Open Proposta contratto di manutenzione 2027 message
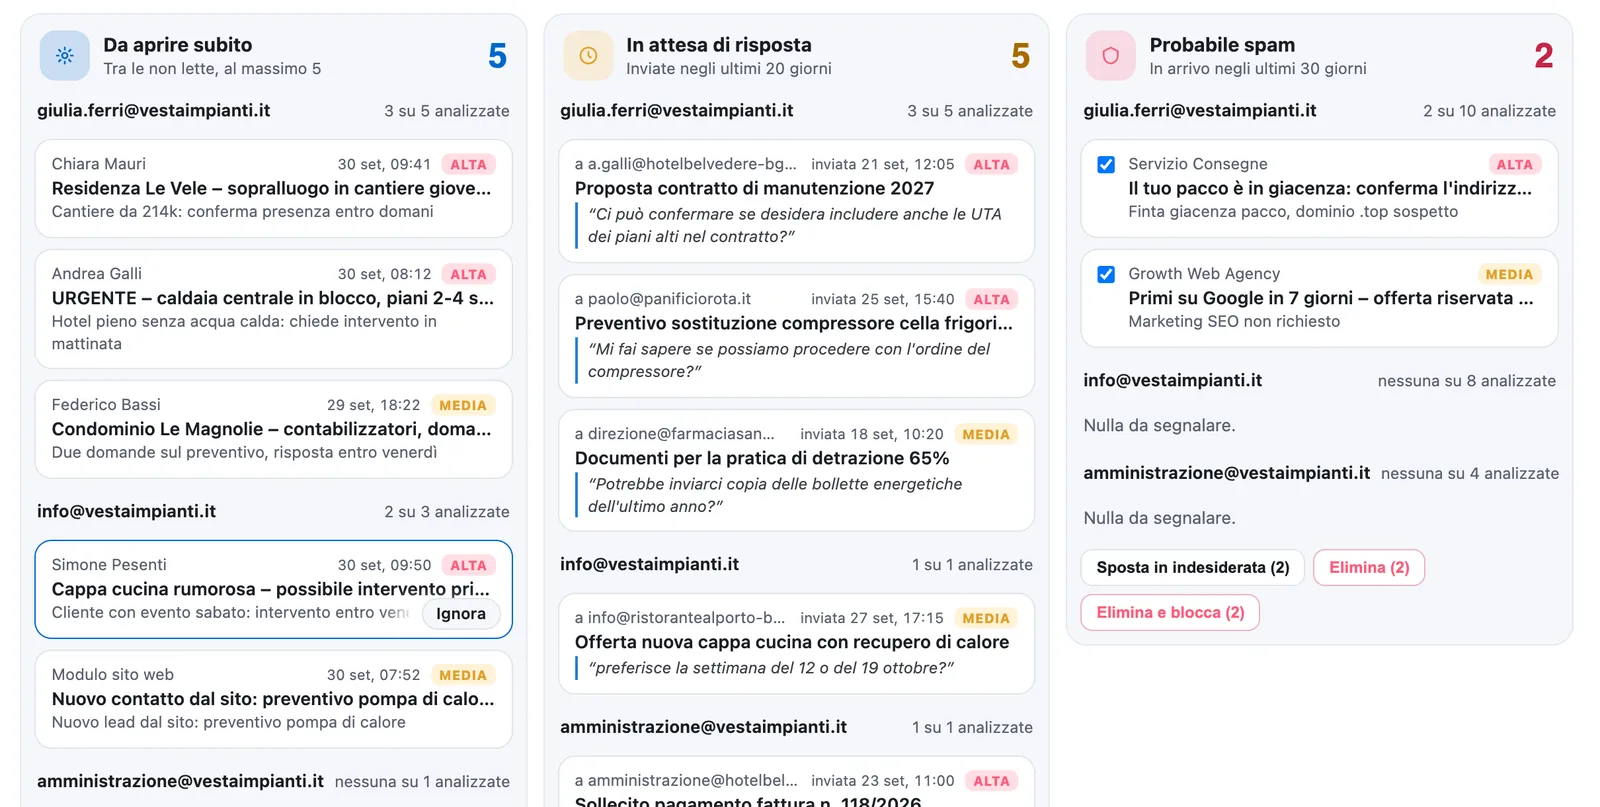Screen dimensions: 1600x807 tap(796, 201)
